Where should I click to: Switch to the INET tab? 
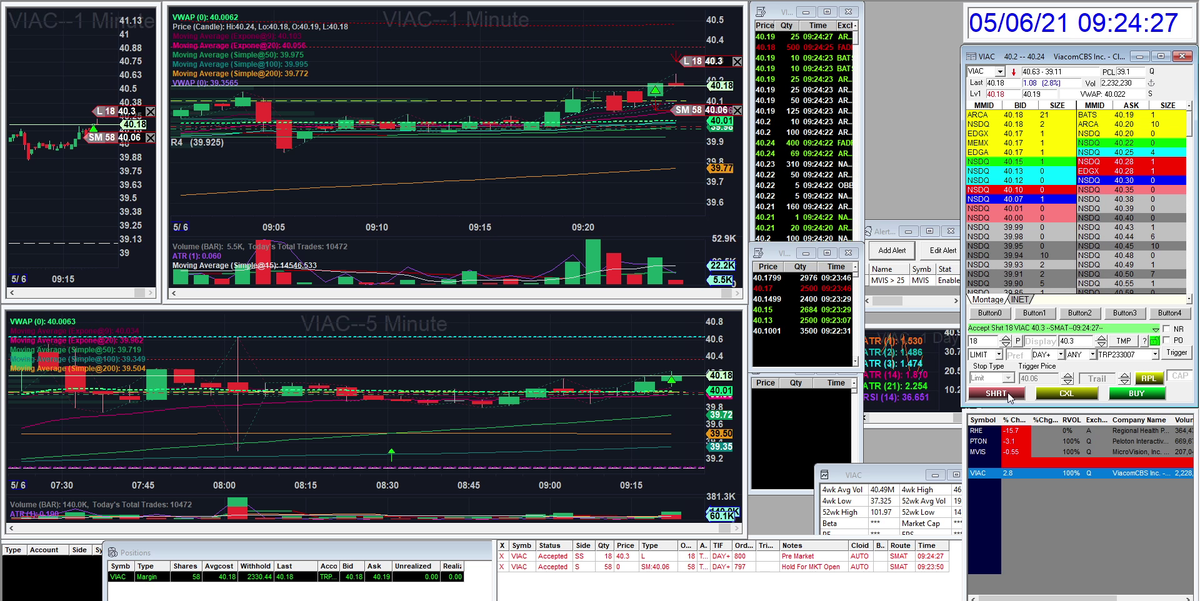pyautogui.click(x=1020, y=300)
